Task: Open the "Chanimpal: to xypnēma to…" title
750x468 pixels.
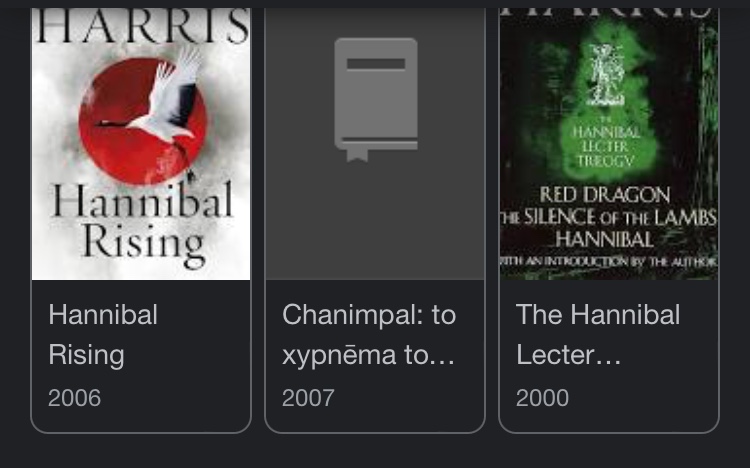Action: click(369, 334)
